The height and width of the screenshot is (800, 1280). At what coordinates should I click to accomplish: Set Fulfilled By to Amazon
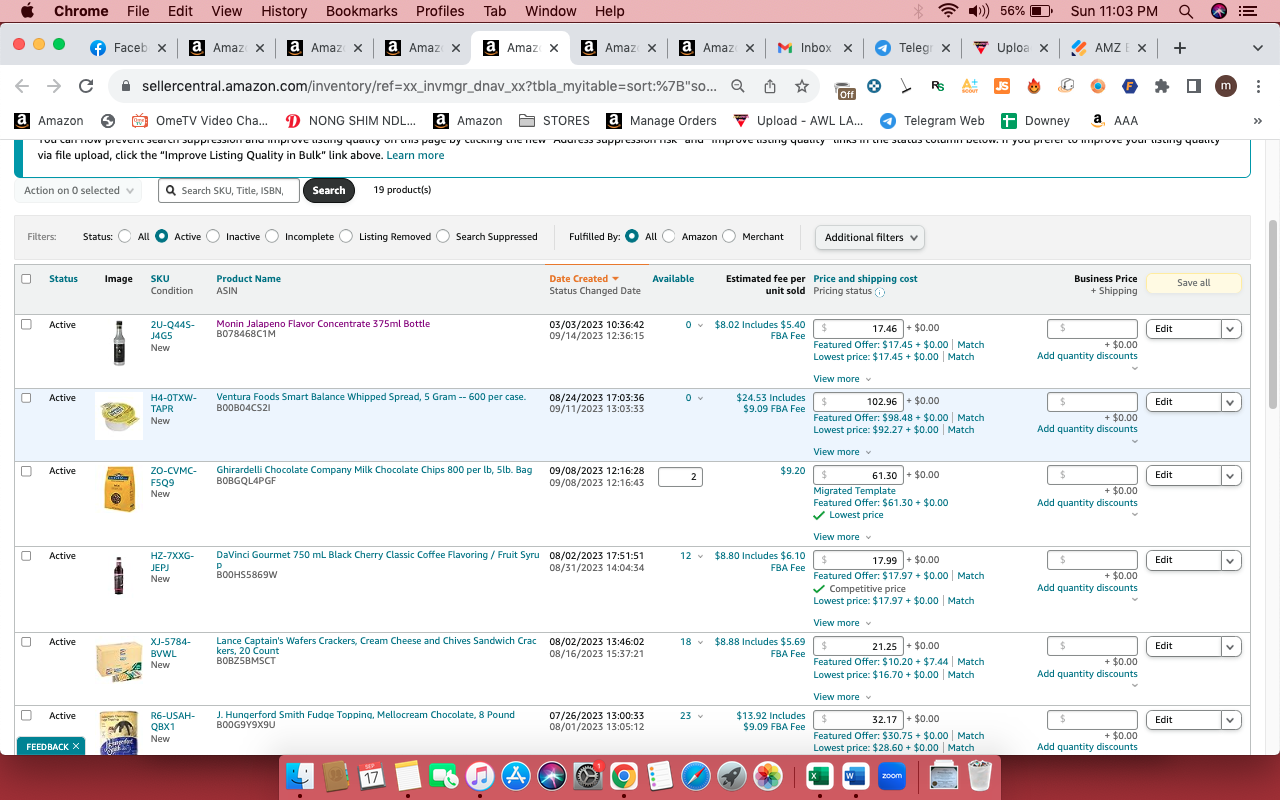tap(669, 237)
